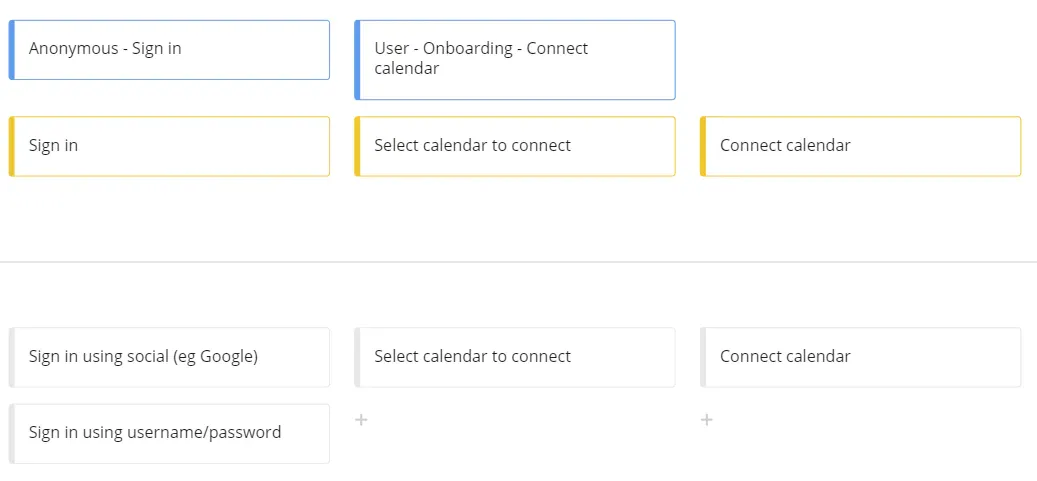The image size is (1037, 481).
Task: Open Sign in using username/password story
Action: [169, 433]
